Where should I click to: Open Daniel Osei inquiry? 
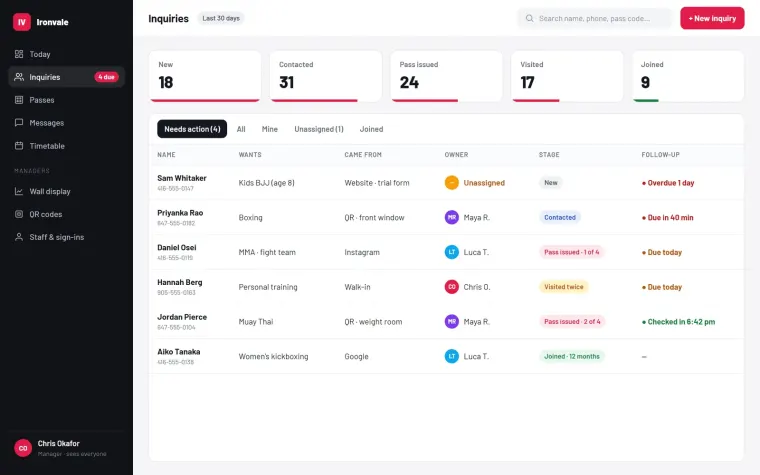(x=446, y=252)
